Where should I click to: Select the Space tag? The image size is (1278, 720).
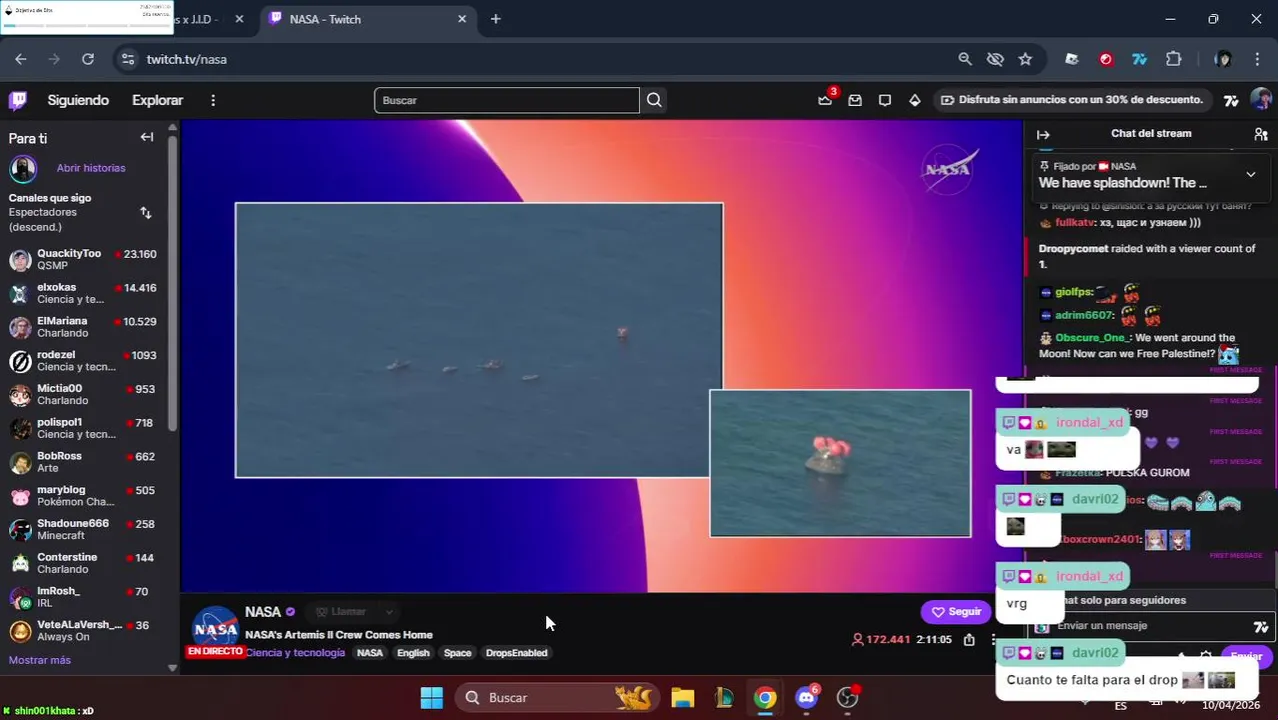tap(457, 653)
